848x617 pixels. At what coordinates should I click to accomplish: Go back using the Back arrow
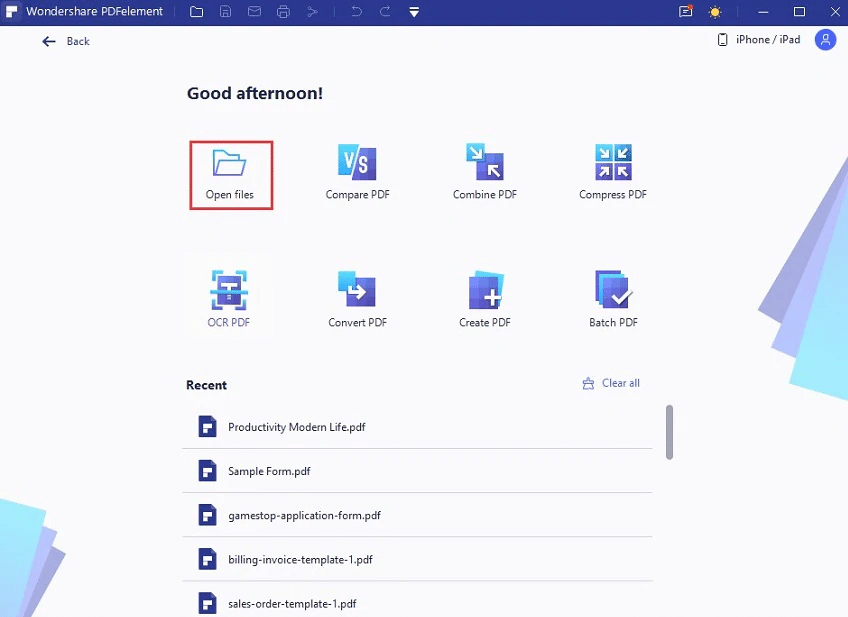[x=65, y=41]
